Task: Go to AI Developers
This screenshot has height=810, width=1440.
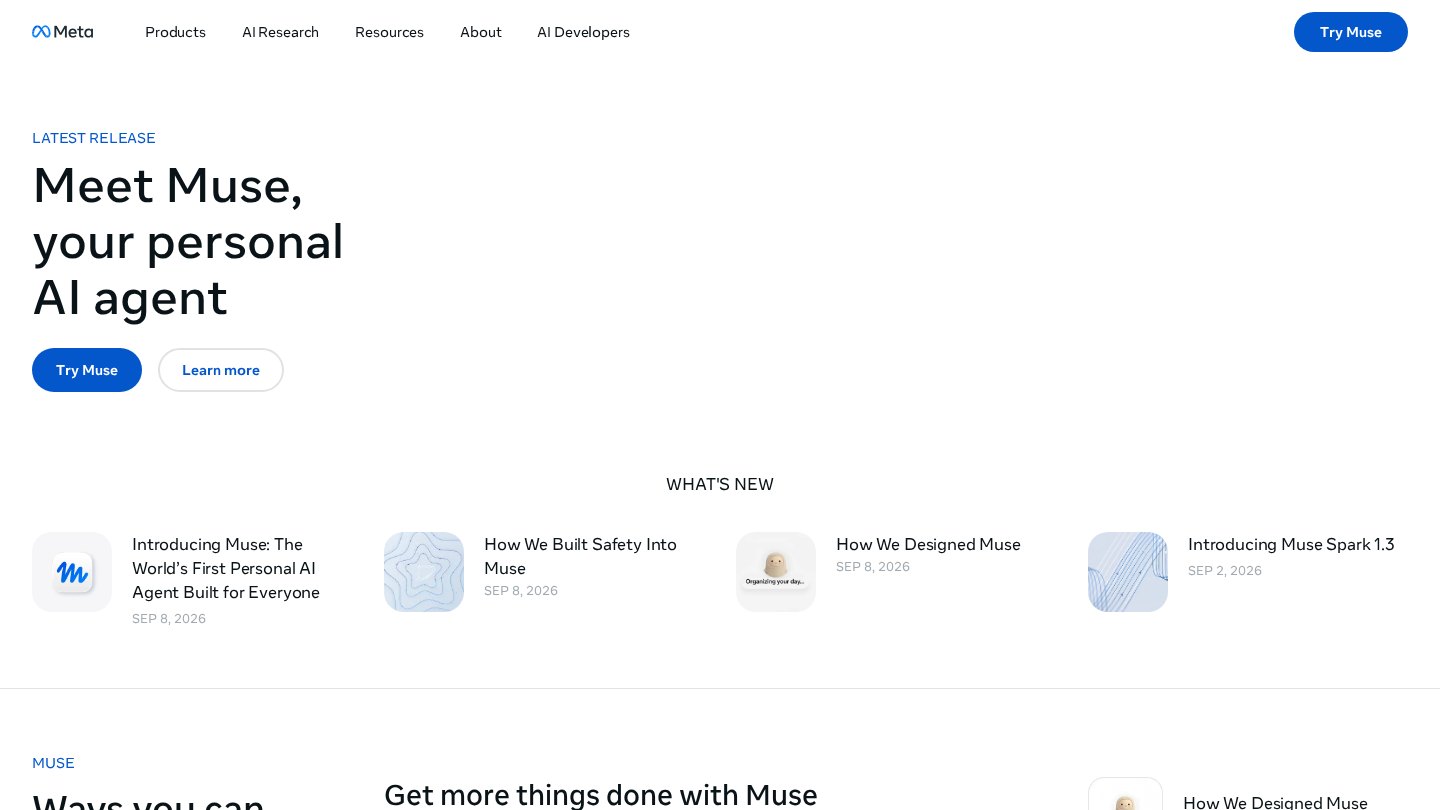Action: (x=583, y=32)
